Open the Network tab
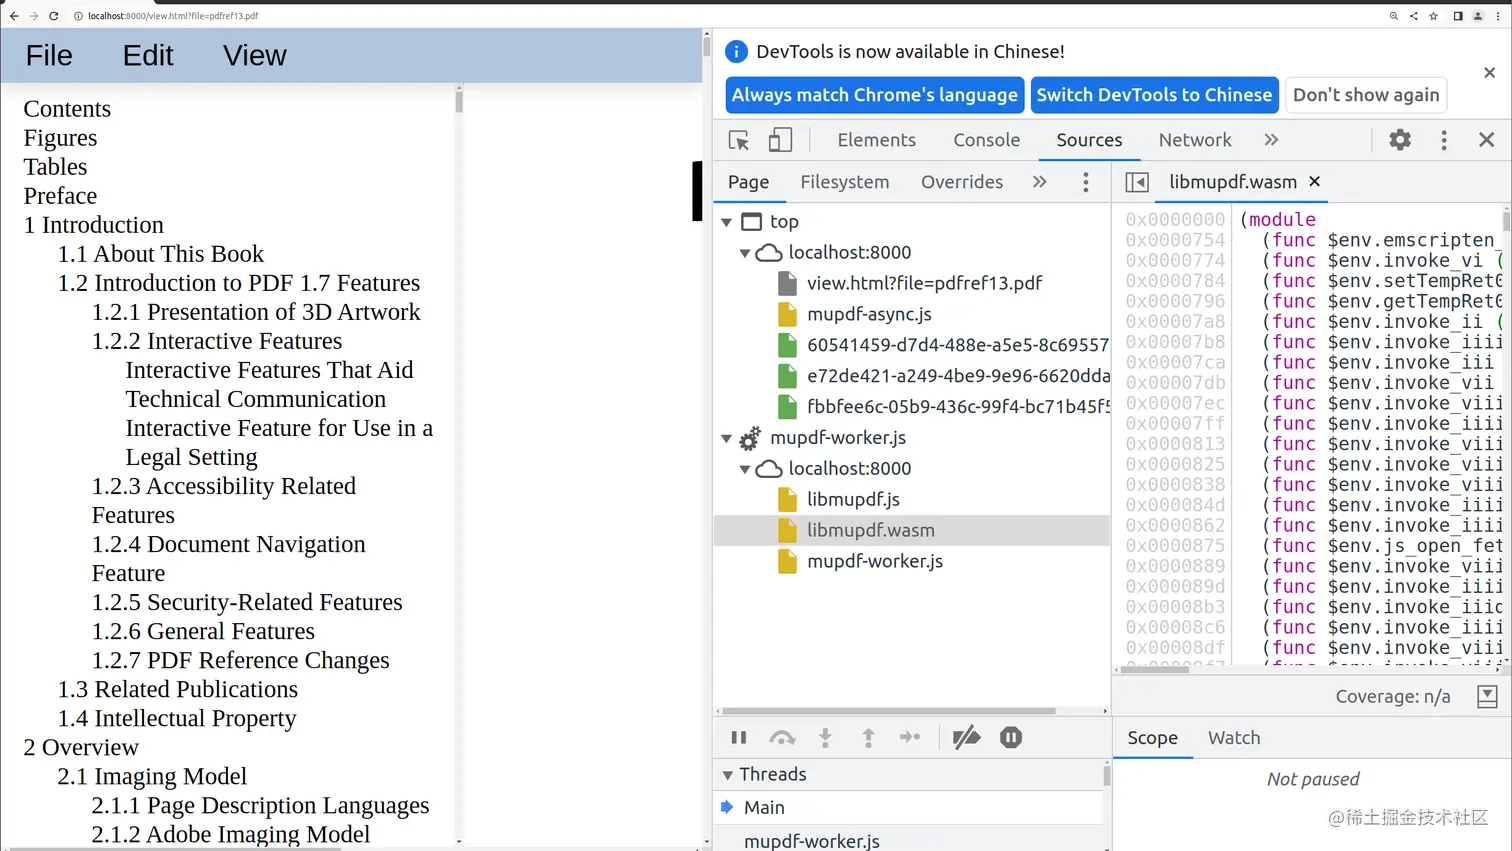 pos(1195,140)
